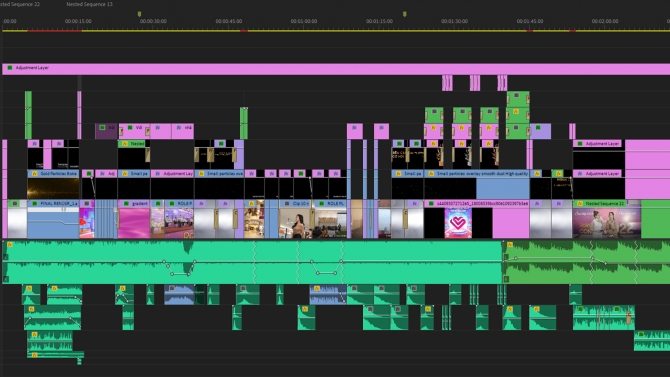Select the darker green audio clip after 00:01:45:00
The width and height of the screenshot is (670, 377).
586,262
